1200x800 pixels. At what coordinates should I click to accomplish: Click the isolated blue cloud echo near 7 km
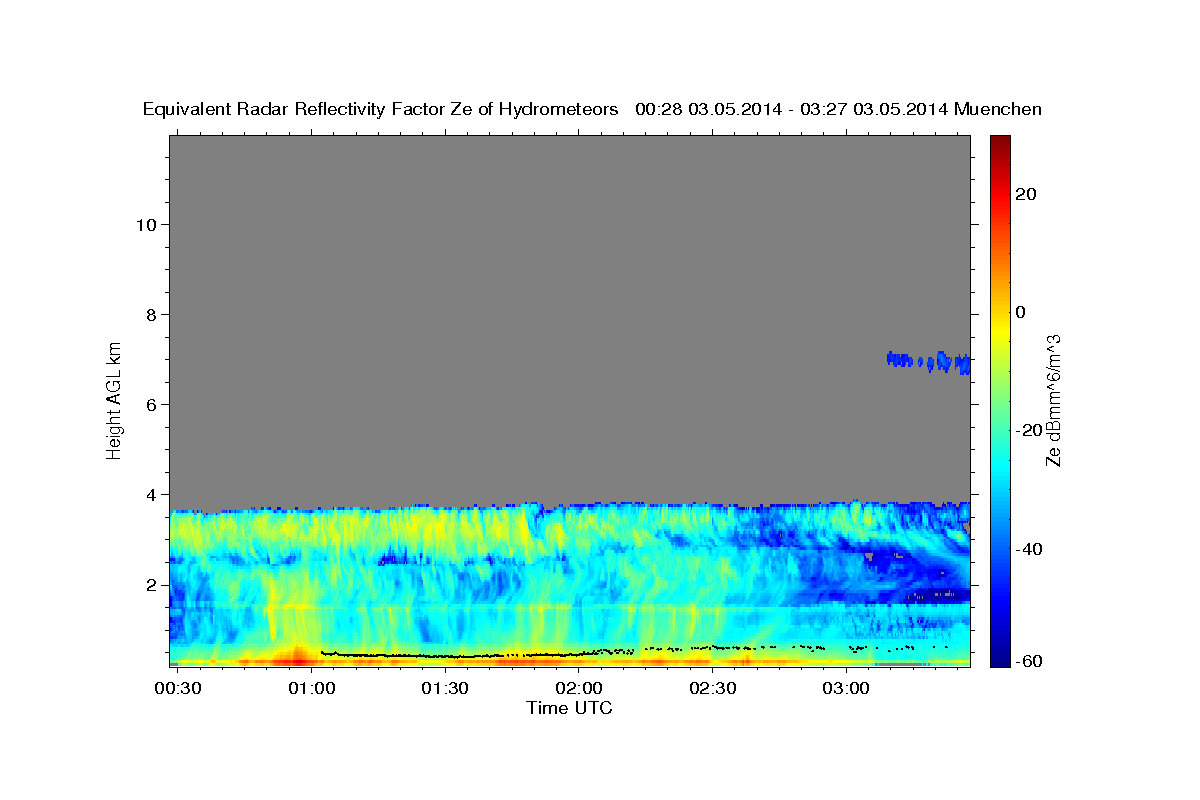tap(928, 361)
